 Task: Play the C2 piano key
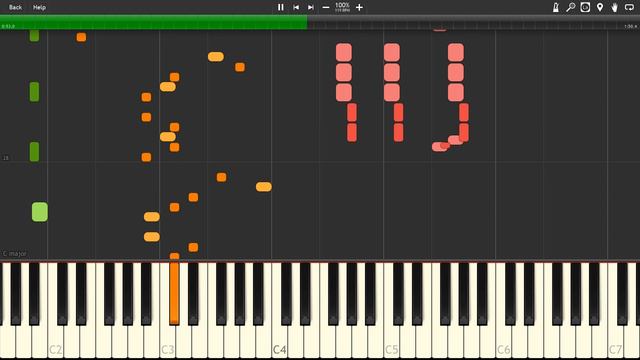tap(55, 342)
